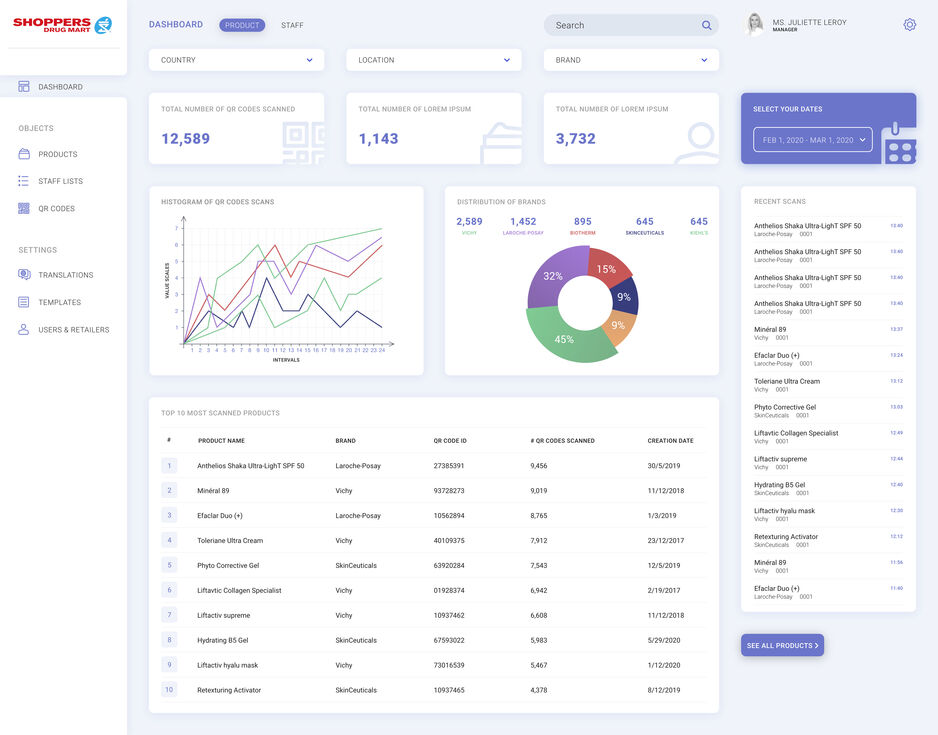This screenshot has width=938, height=735.
Task: Click the Staff Lists sidebar icon
Action: (x=24, y=181)
